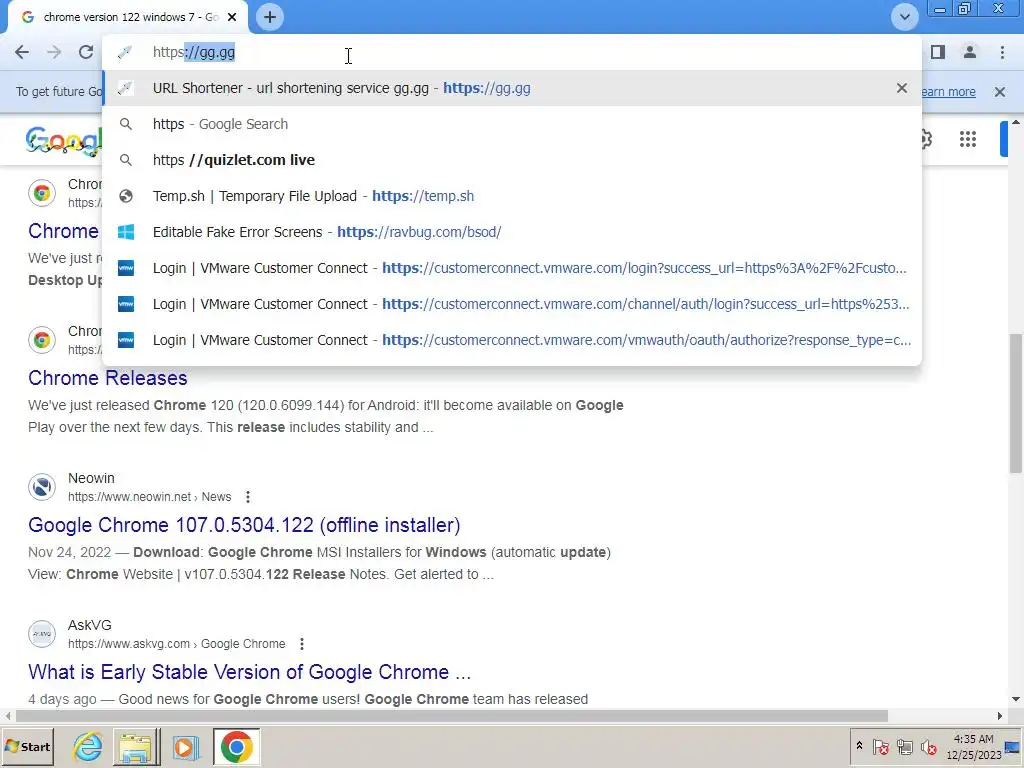Pick the quizlet.com live suggestion
Viewport: 1024px width, 768px height.
[x=512, y=160]
